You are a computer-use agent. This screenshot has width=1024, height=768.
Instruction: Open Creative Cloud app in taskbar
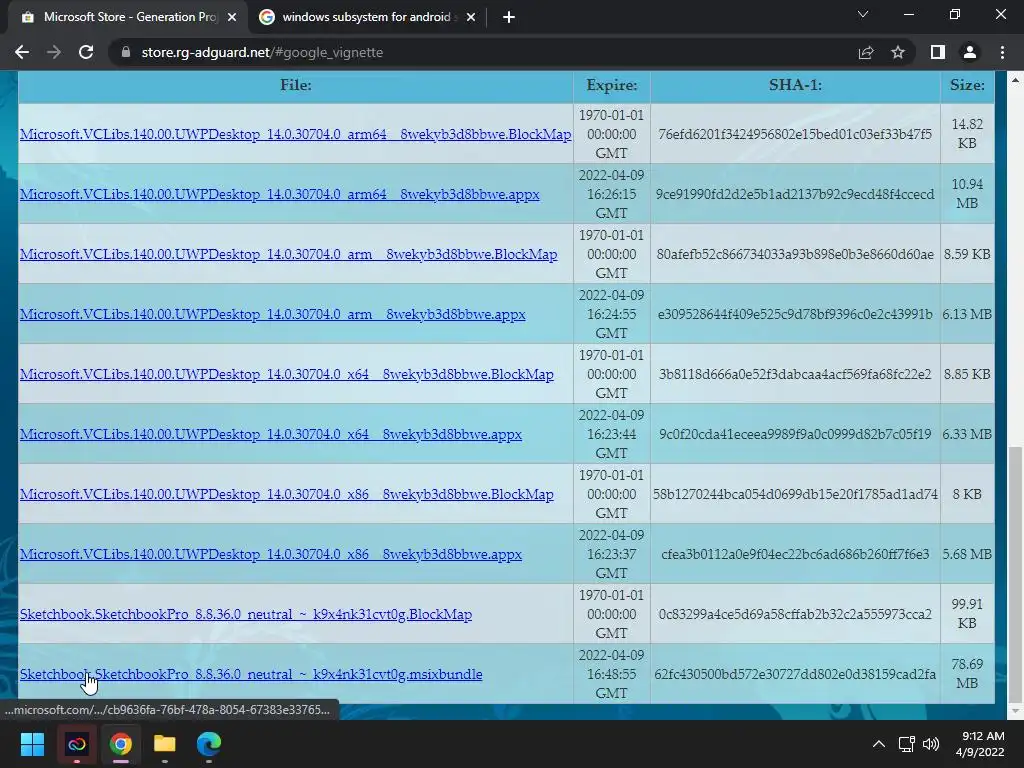click(76, 744)
